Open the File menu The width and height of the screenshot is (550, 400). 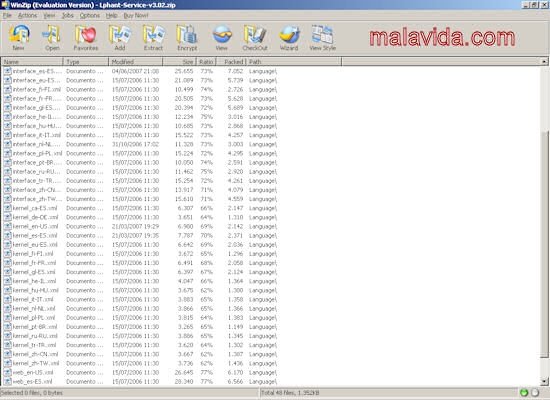click(7, 15)
